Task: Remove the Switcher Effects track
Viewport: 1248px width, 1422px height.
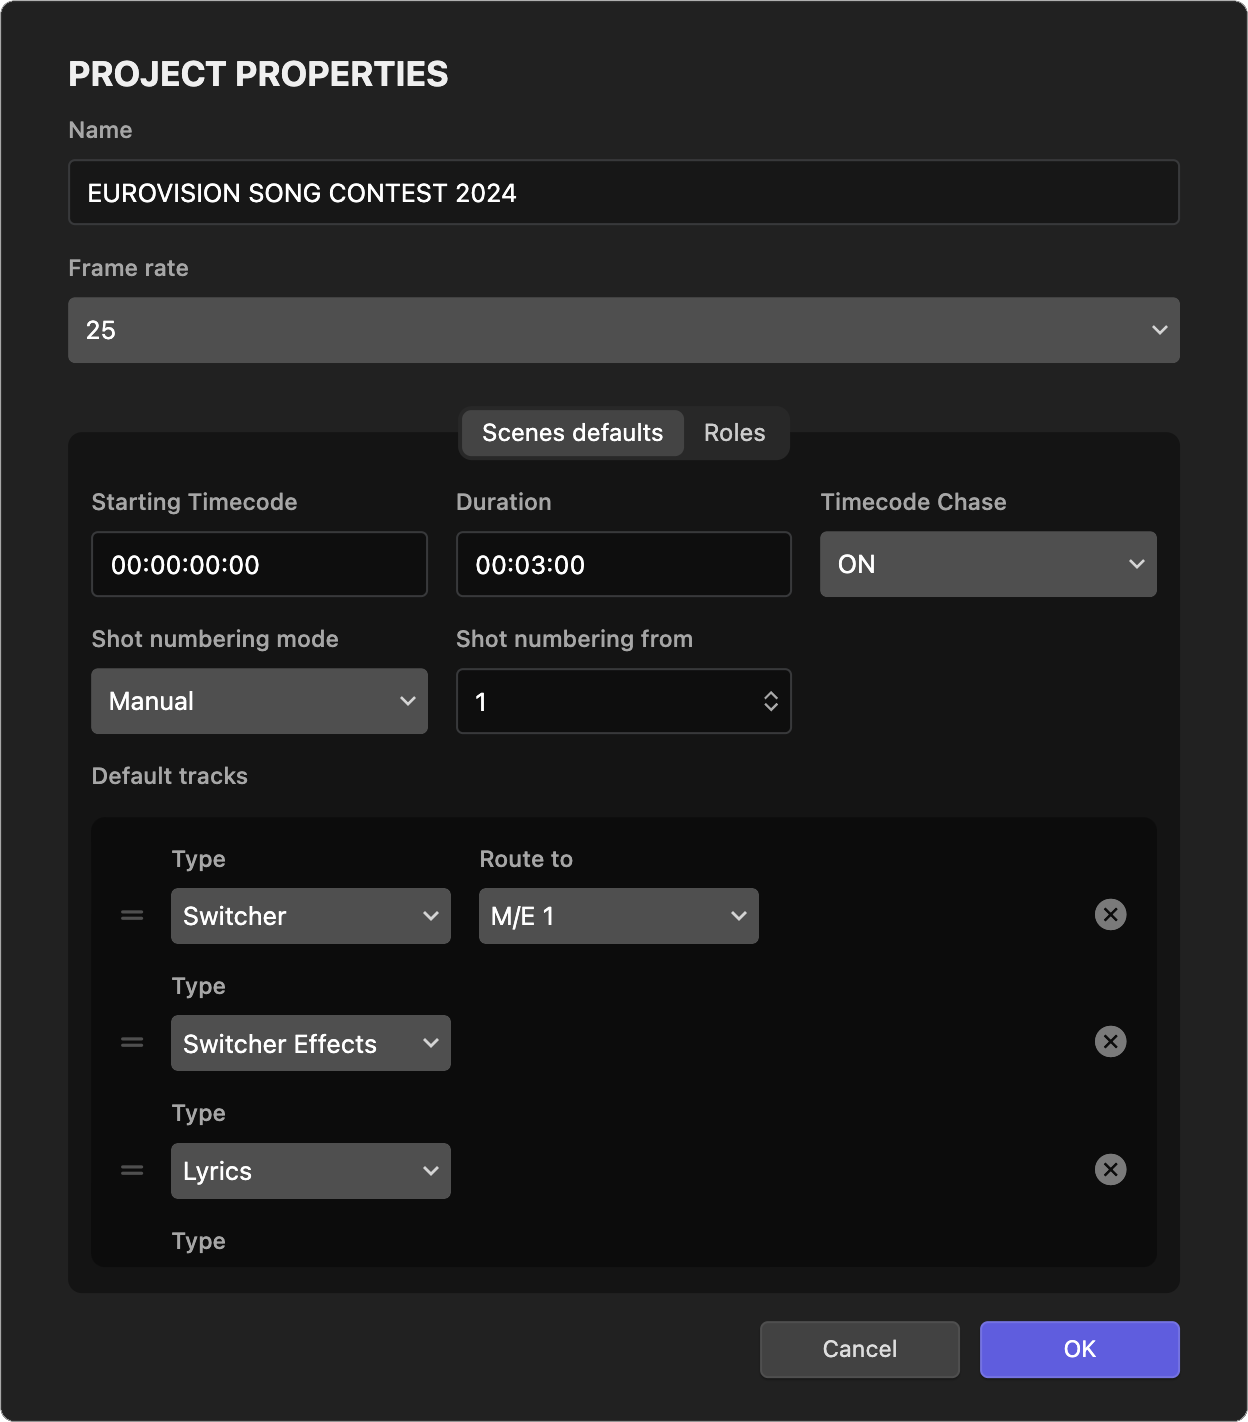Action: (x=1109, y=1042)
